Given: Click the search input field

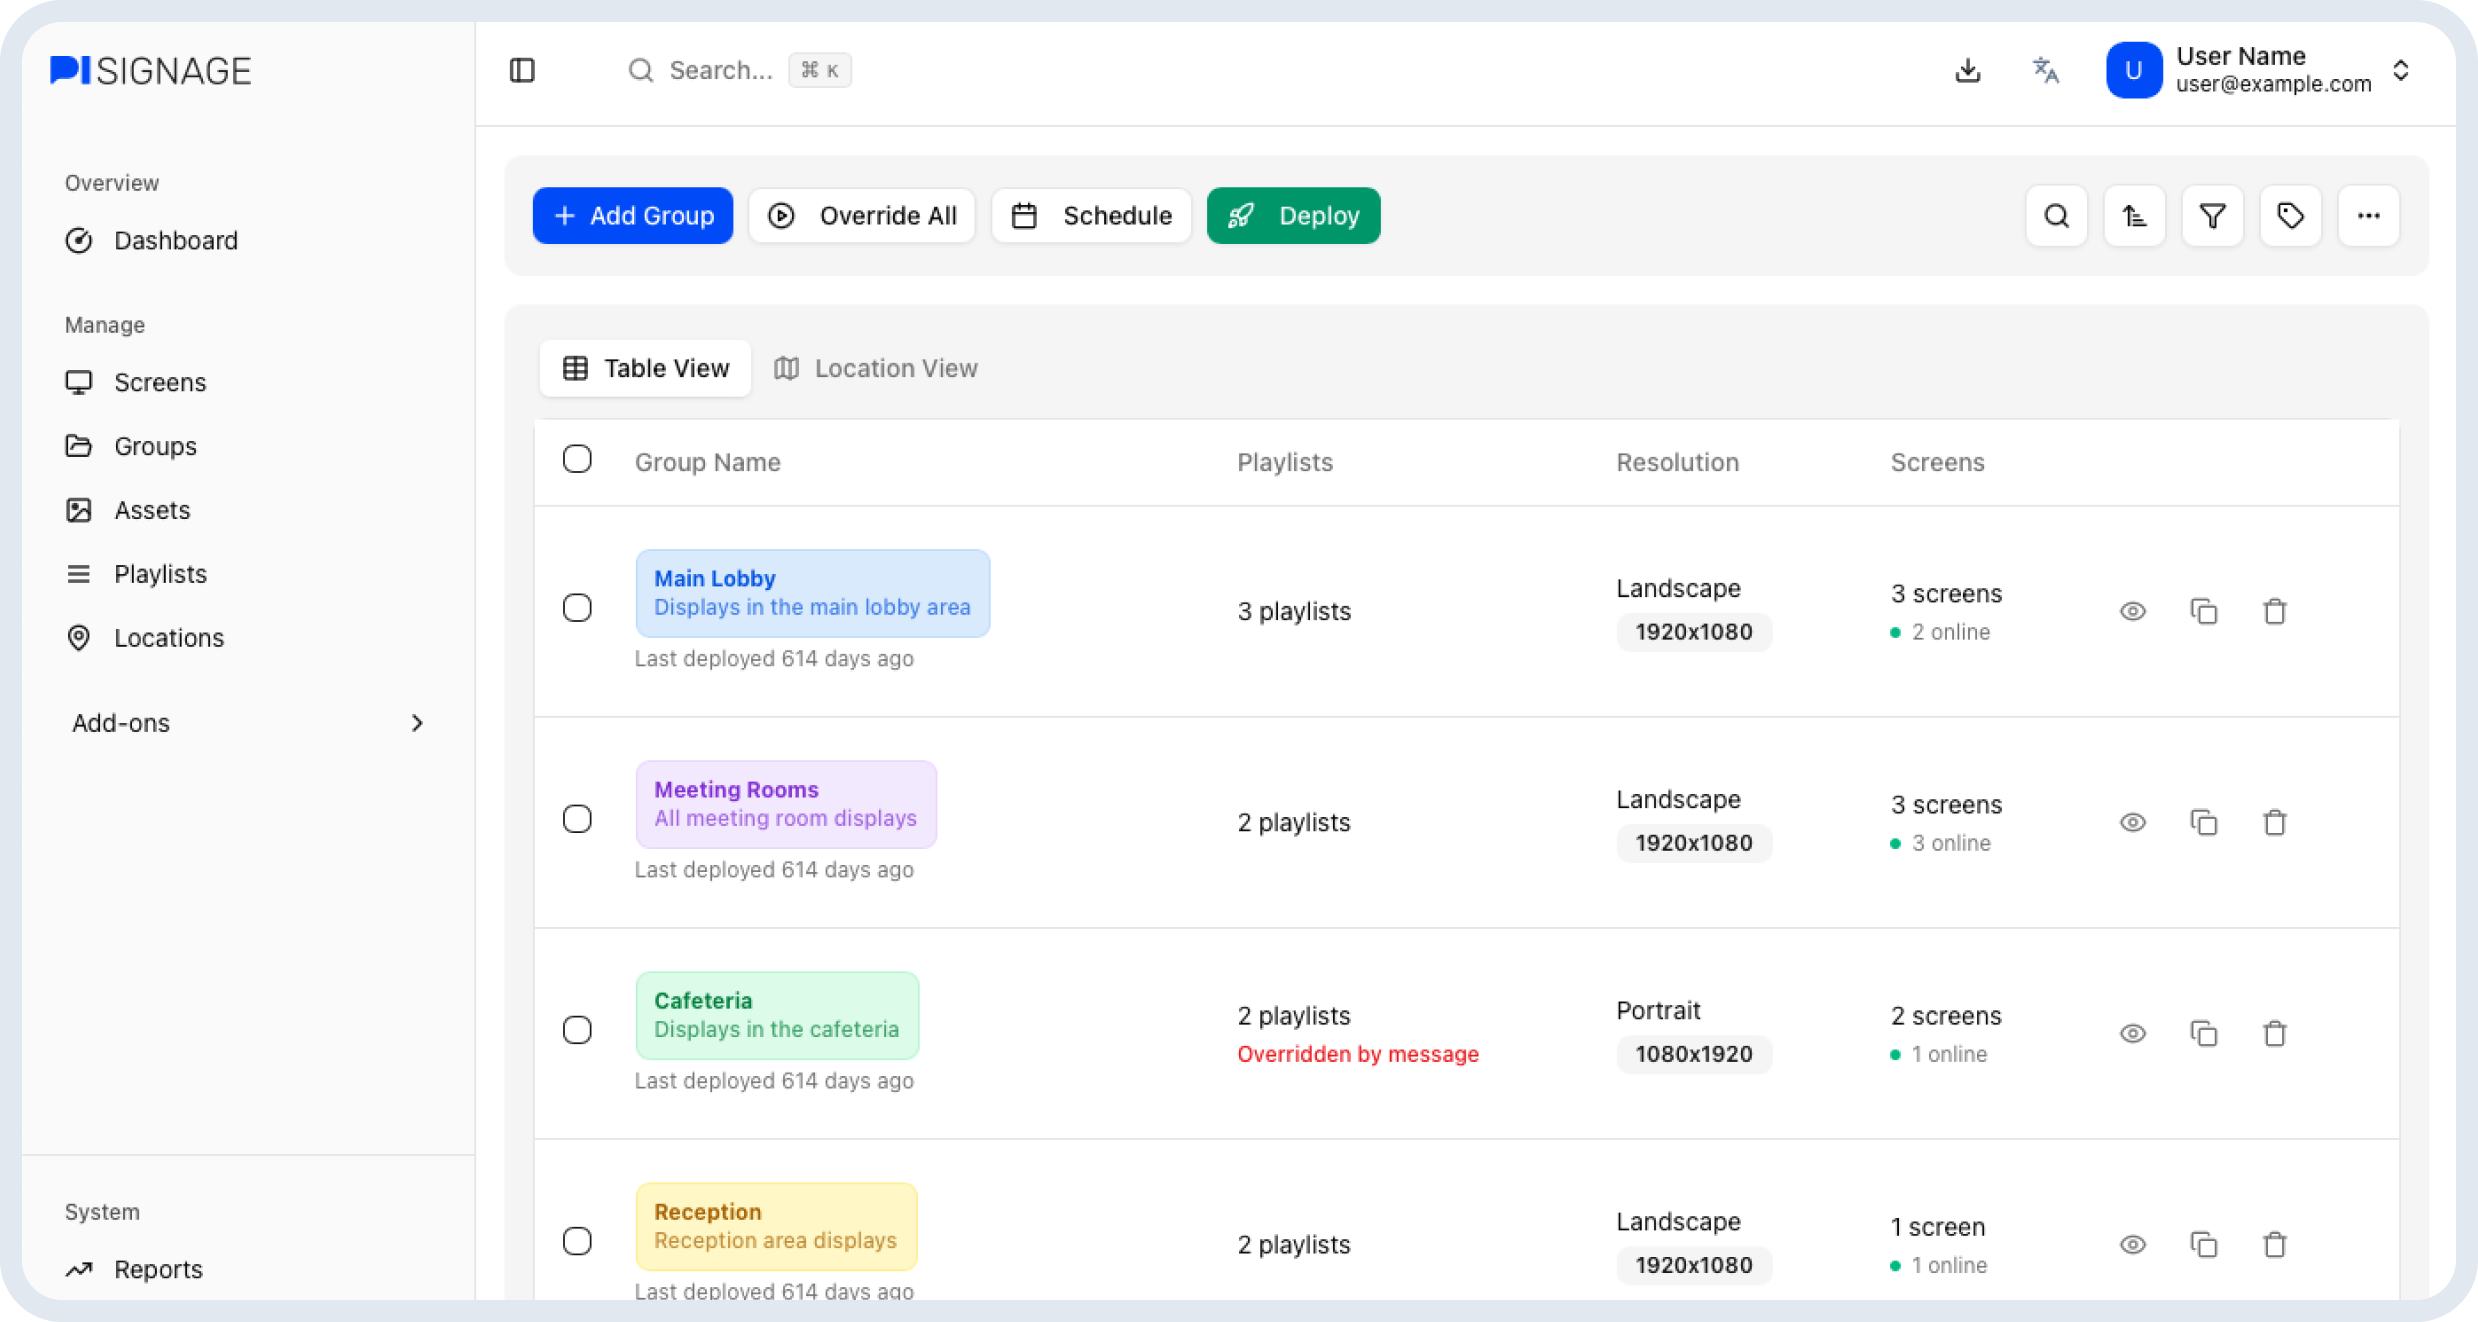Looking at the screenshot, I should [740, 70].
